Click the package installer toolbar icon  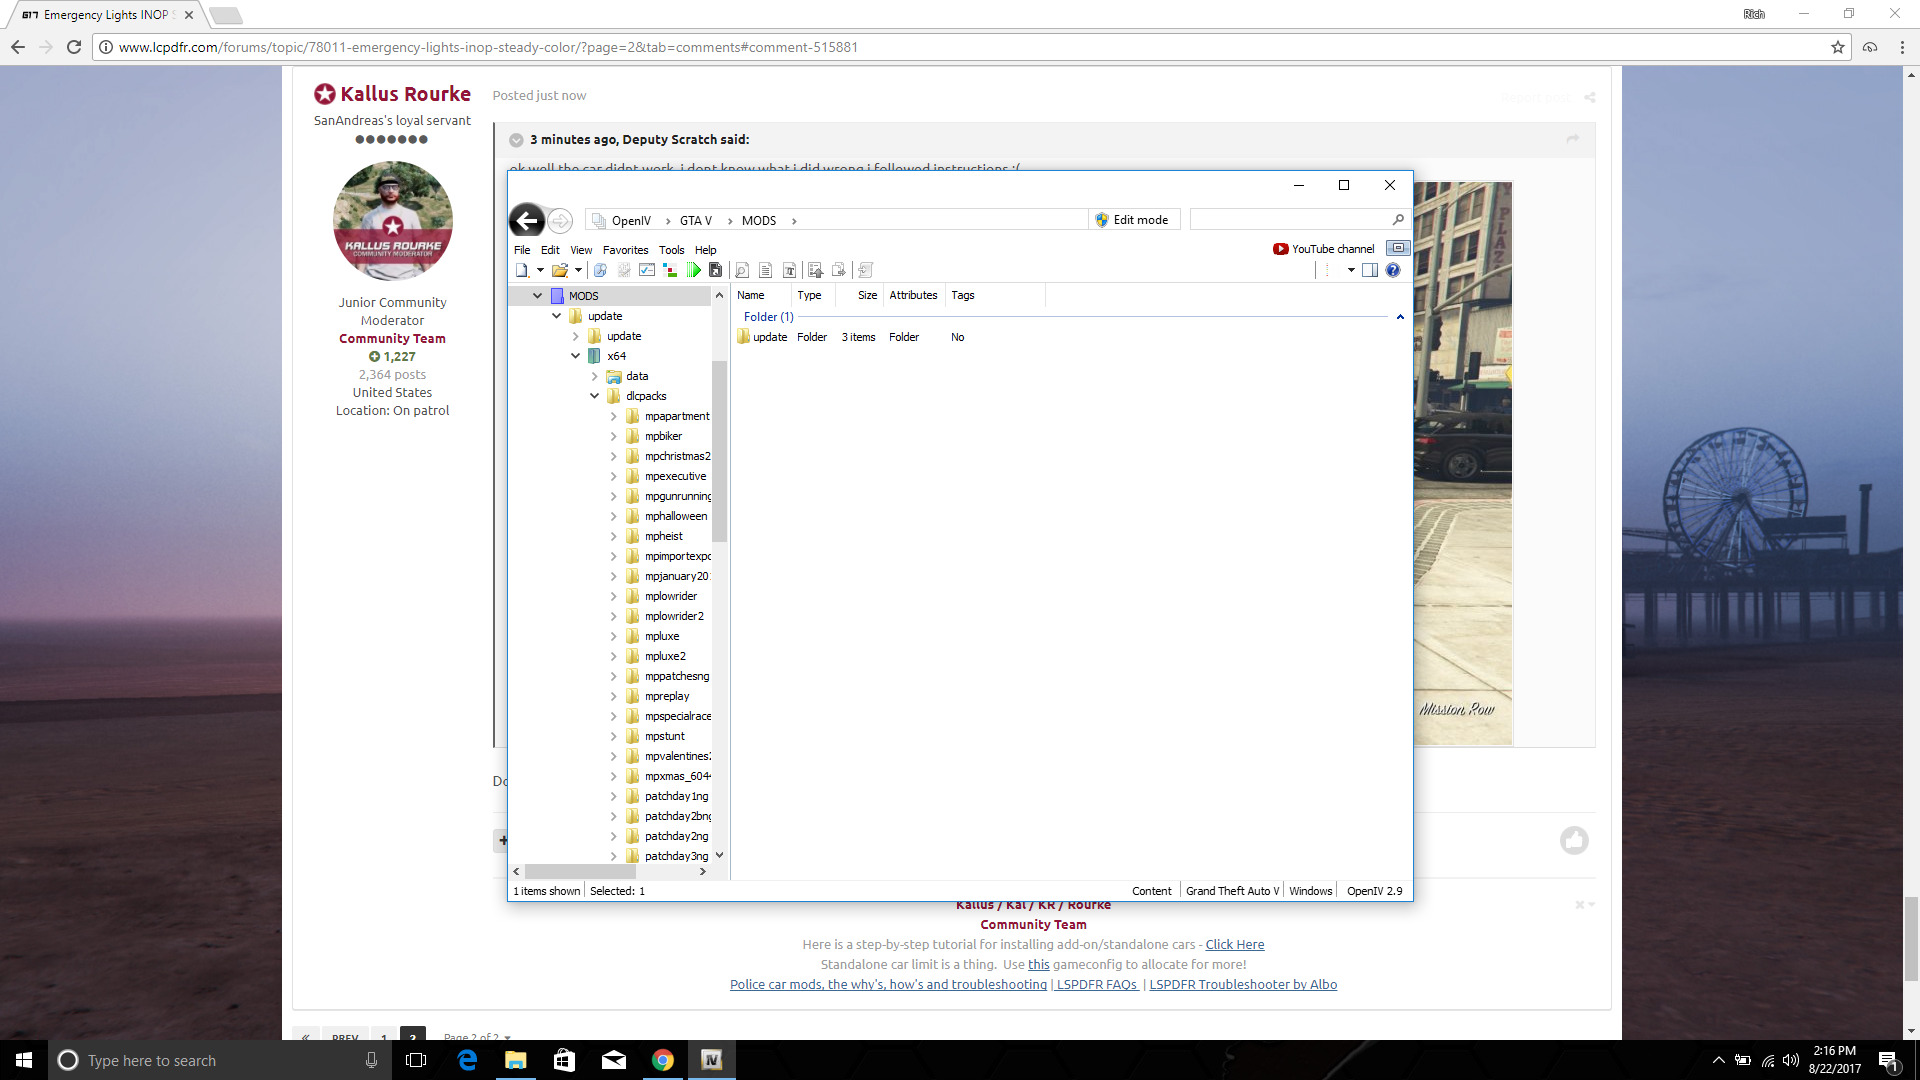tap(715, 270)
